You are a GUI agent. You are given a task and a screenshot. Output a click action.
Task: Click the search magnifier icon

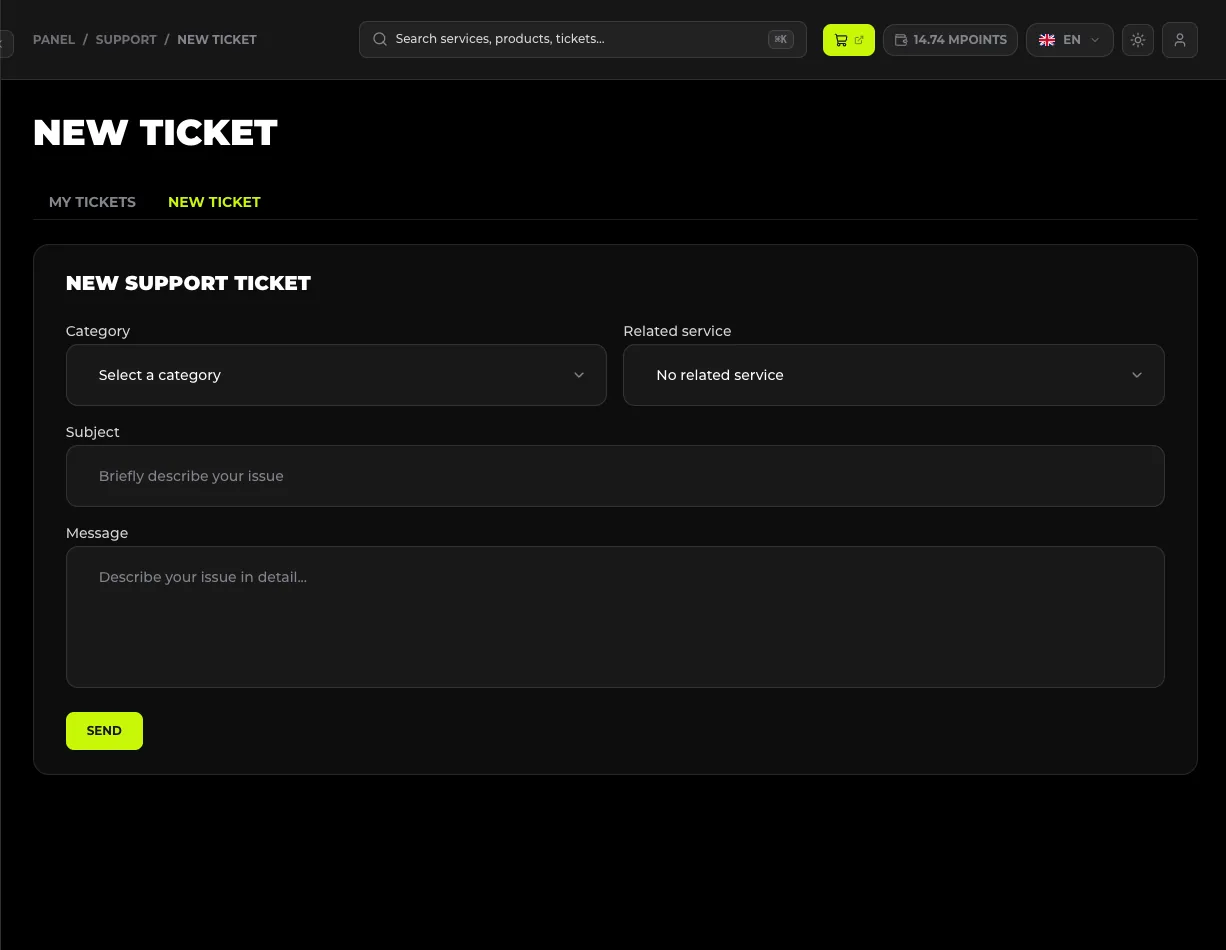(x=380, y=40)
